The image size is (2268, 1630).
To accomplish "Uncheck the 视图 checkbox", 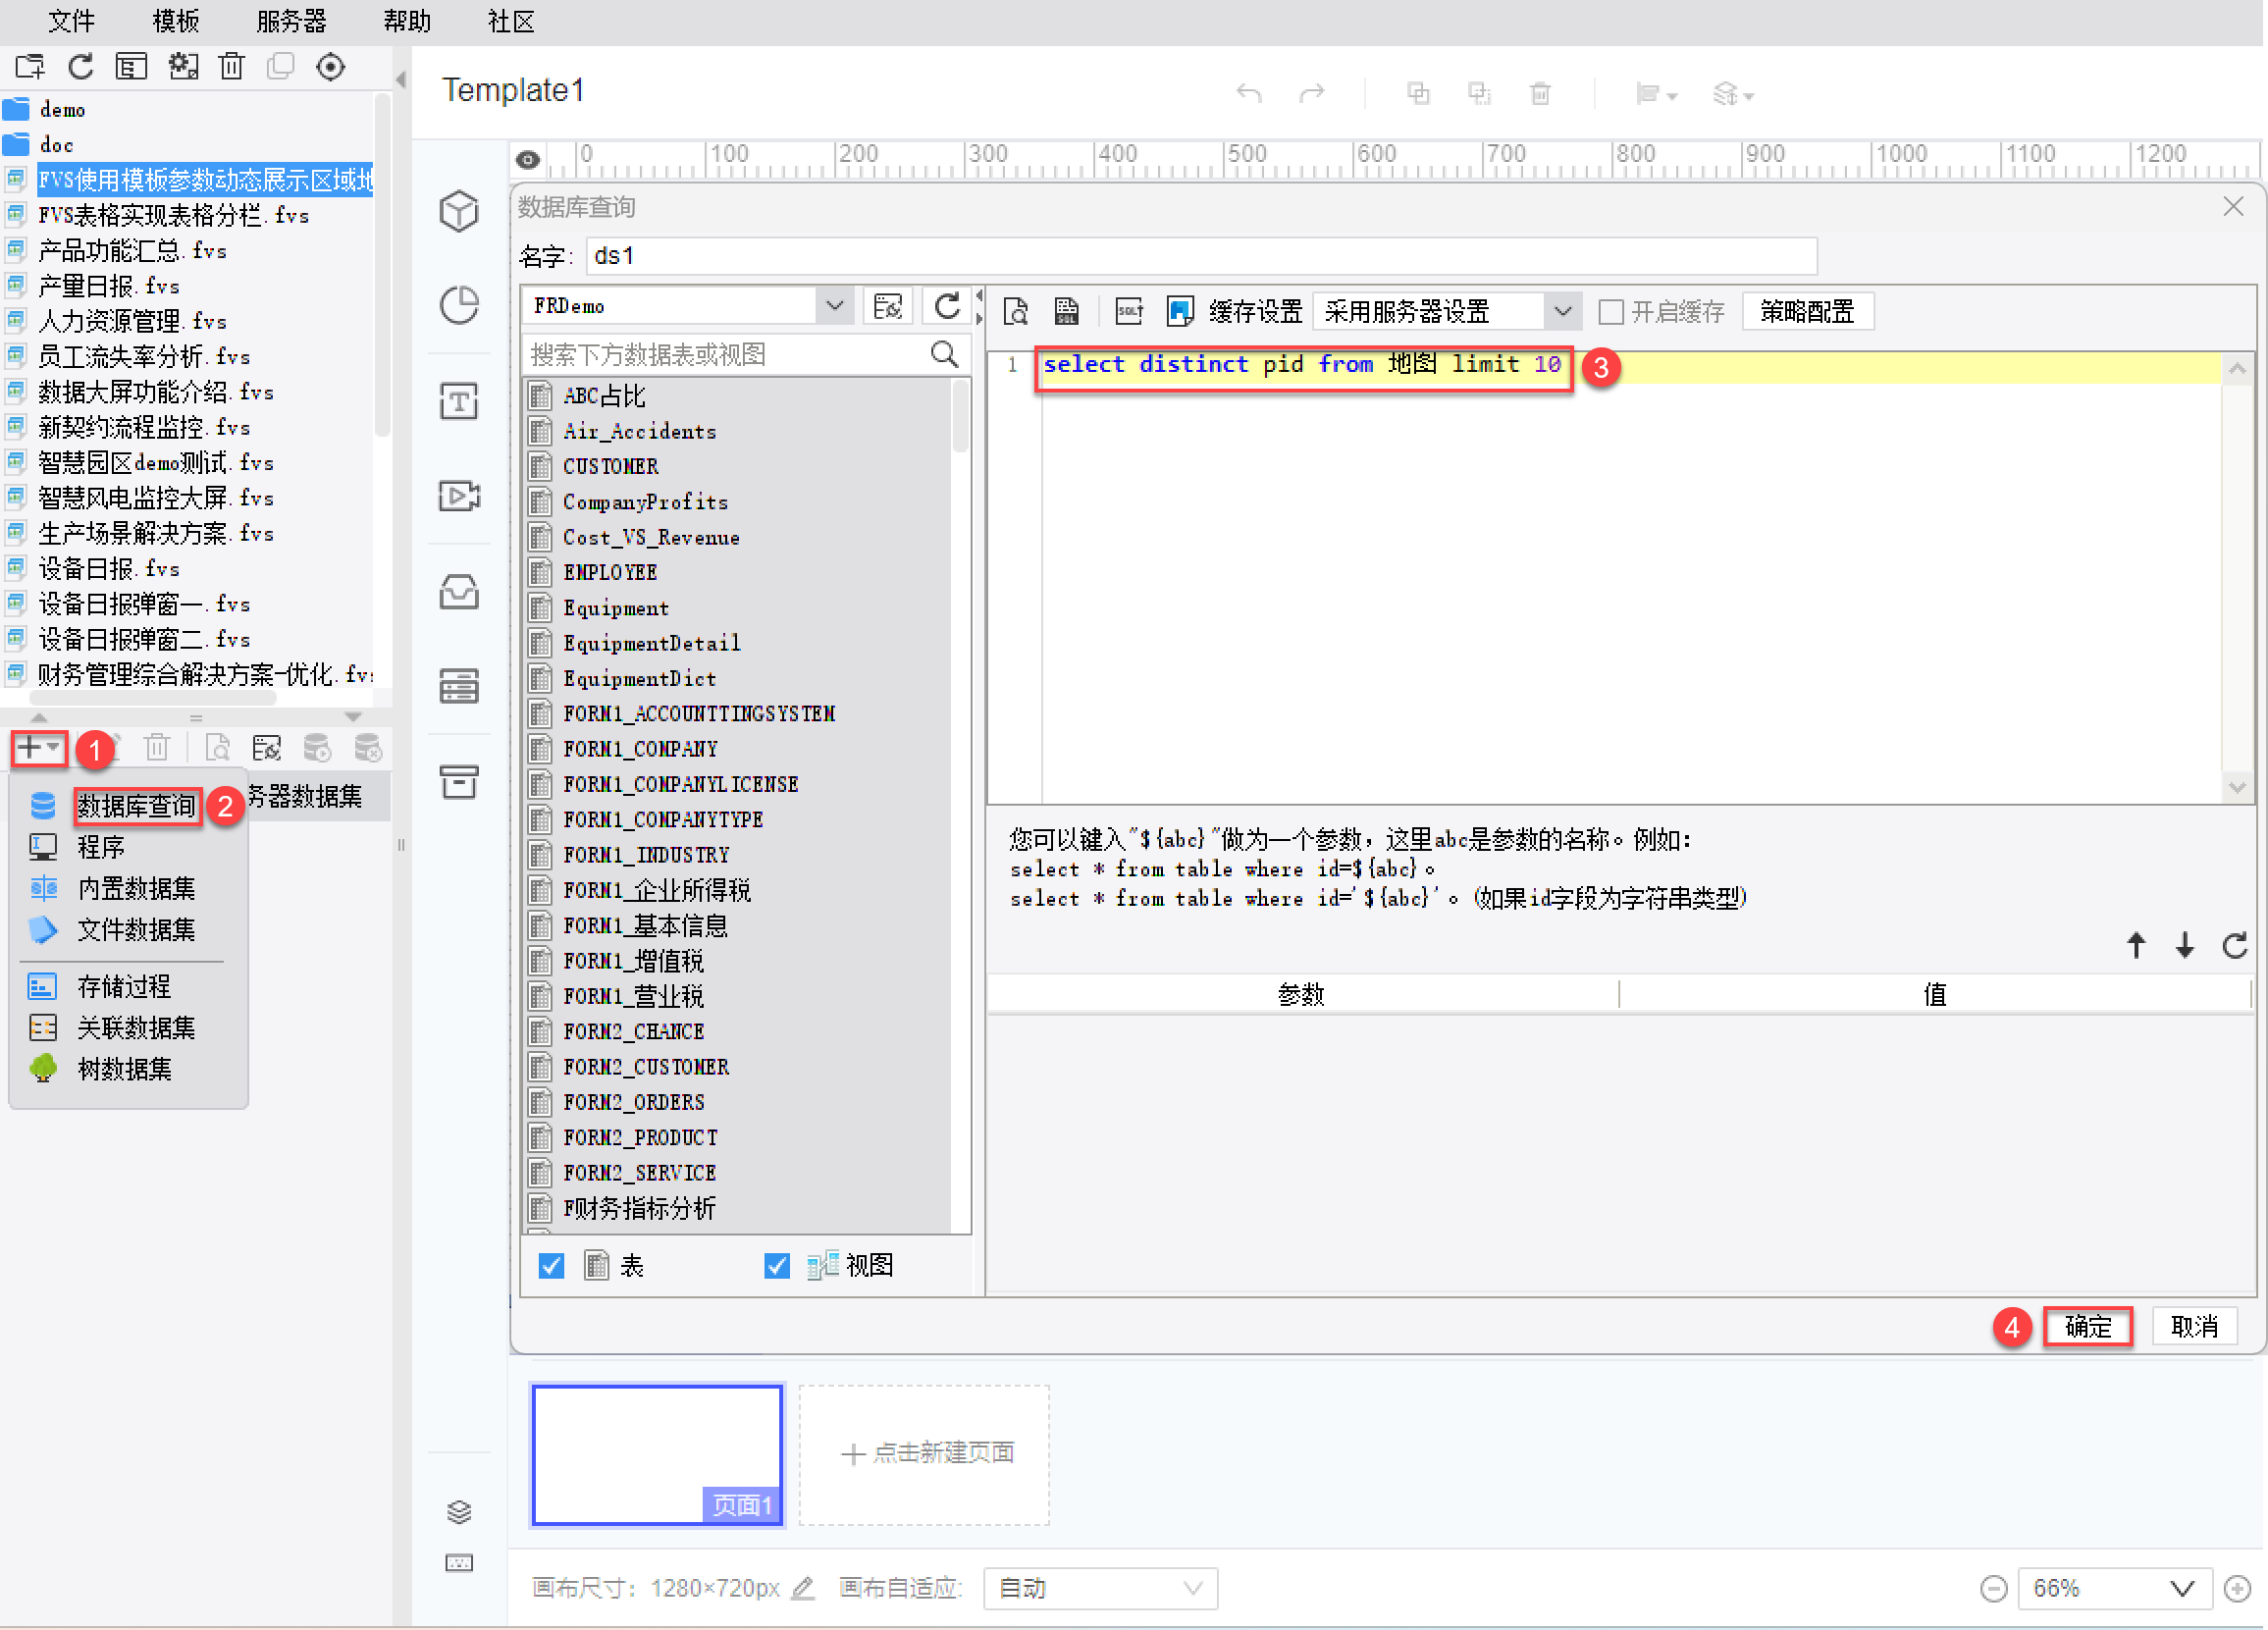I will point(777,1266).
